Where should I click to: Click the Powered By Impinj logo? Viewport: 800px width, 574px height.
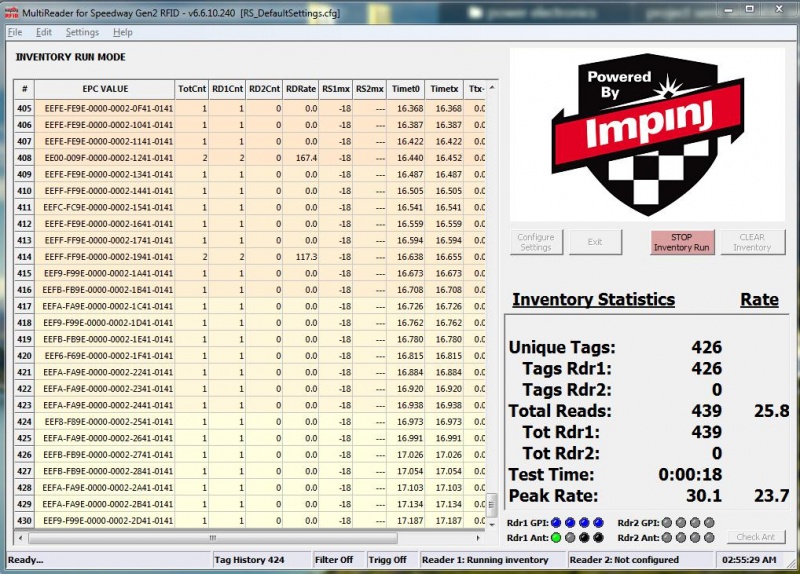click(647, 135)
